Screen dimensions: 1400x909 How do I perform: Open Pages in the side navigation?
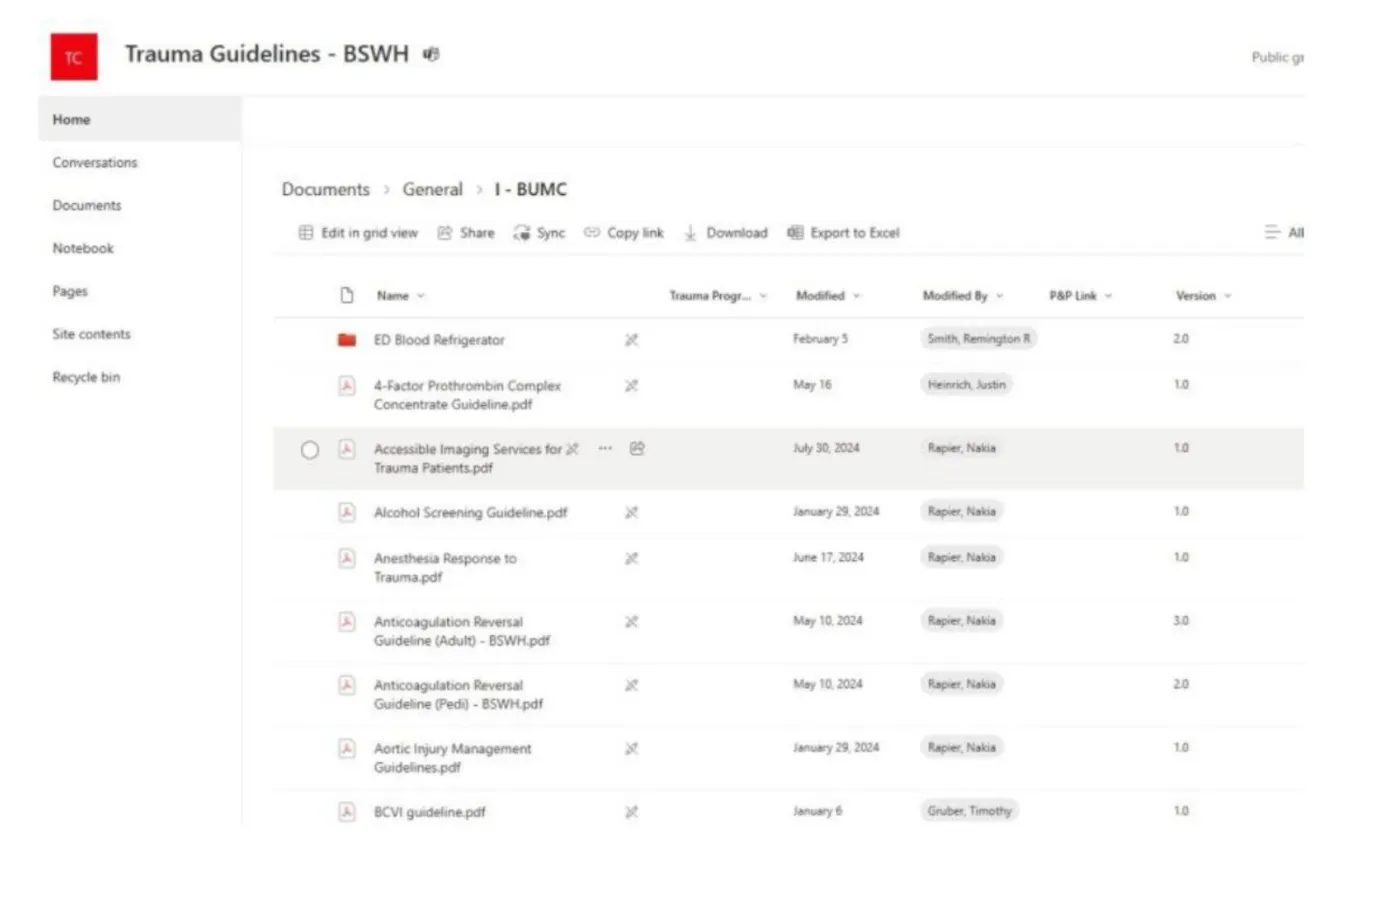(x=70, y=291)
